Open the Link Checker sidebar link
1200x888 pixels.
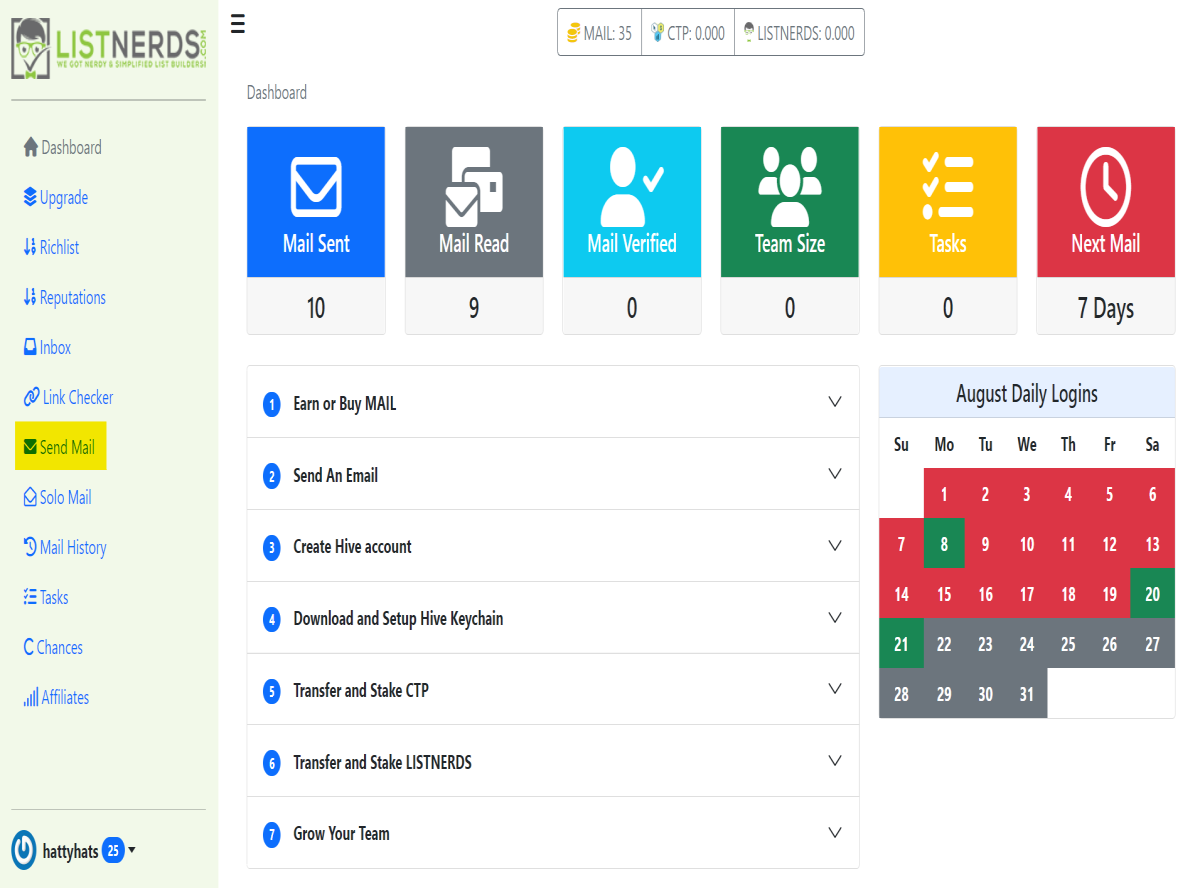click(x=68, y=397)
